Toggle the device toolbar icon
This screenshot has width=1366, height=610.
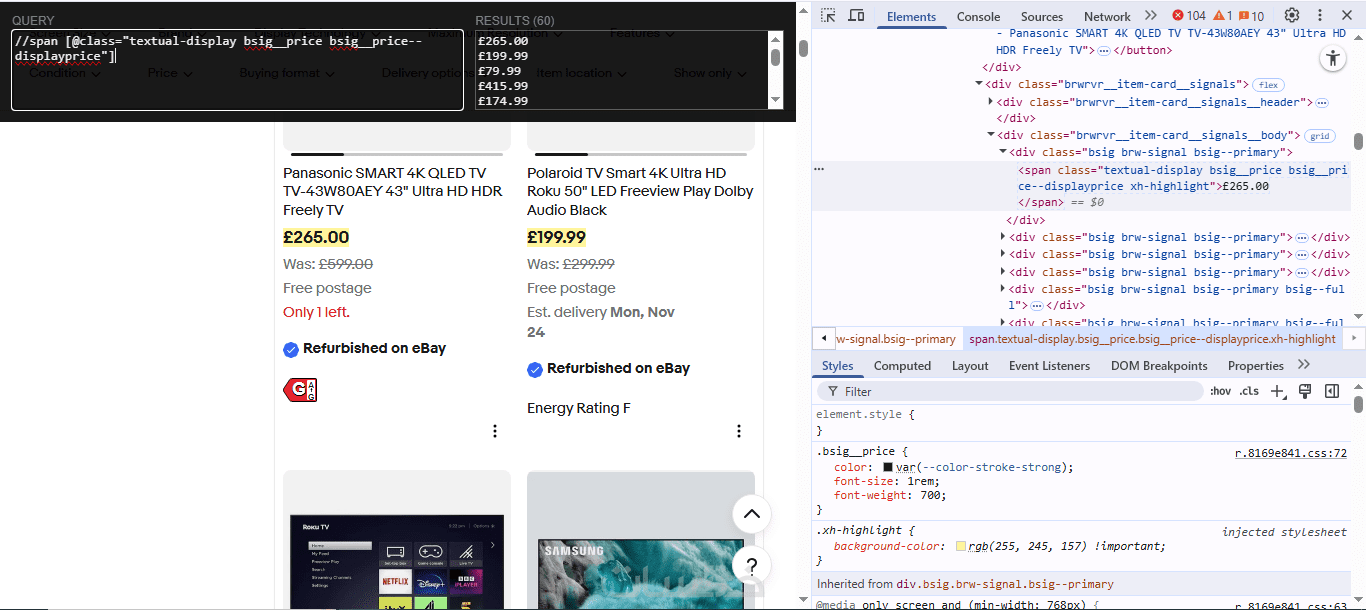856,16
